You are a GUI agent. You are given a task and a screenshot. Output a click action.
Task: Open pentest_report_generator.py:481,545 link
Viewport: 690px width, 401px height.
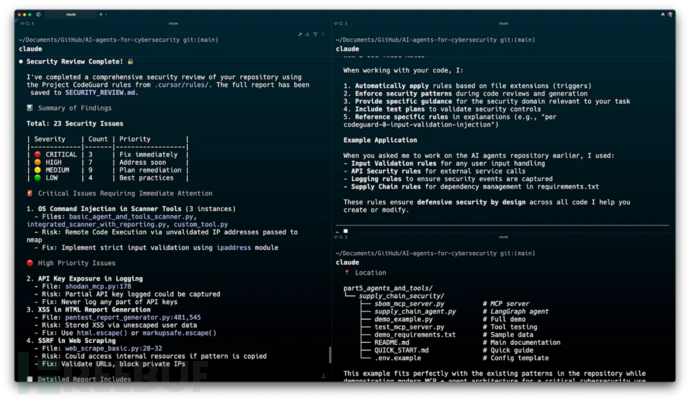coord(133,317)
